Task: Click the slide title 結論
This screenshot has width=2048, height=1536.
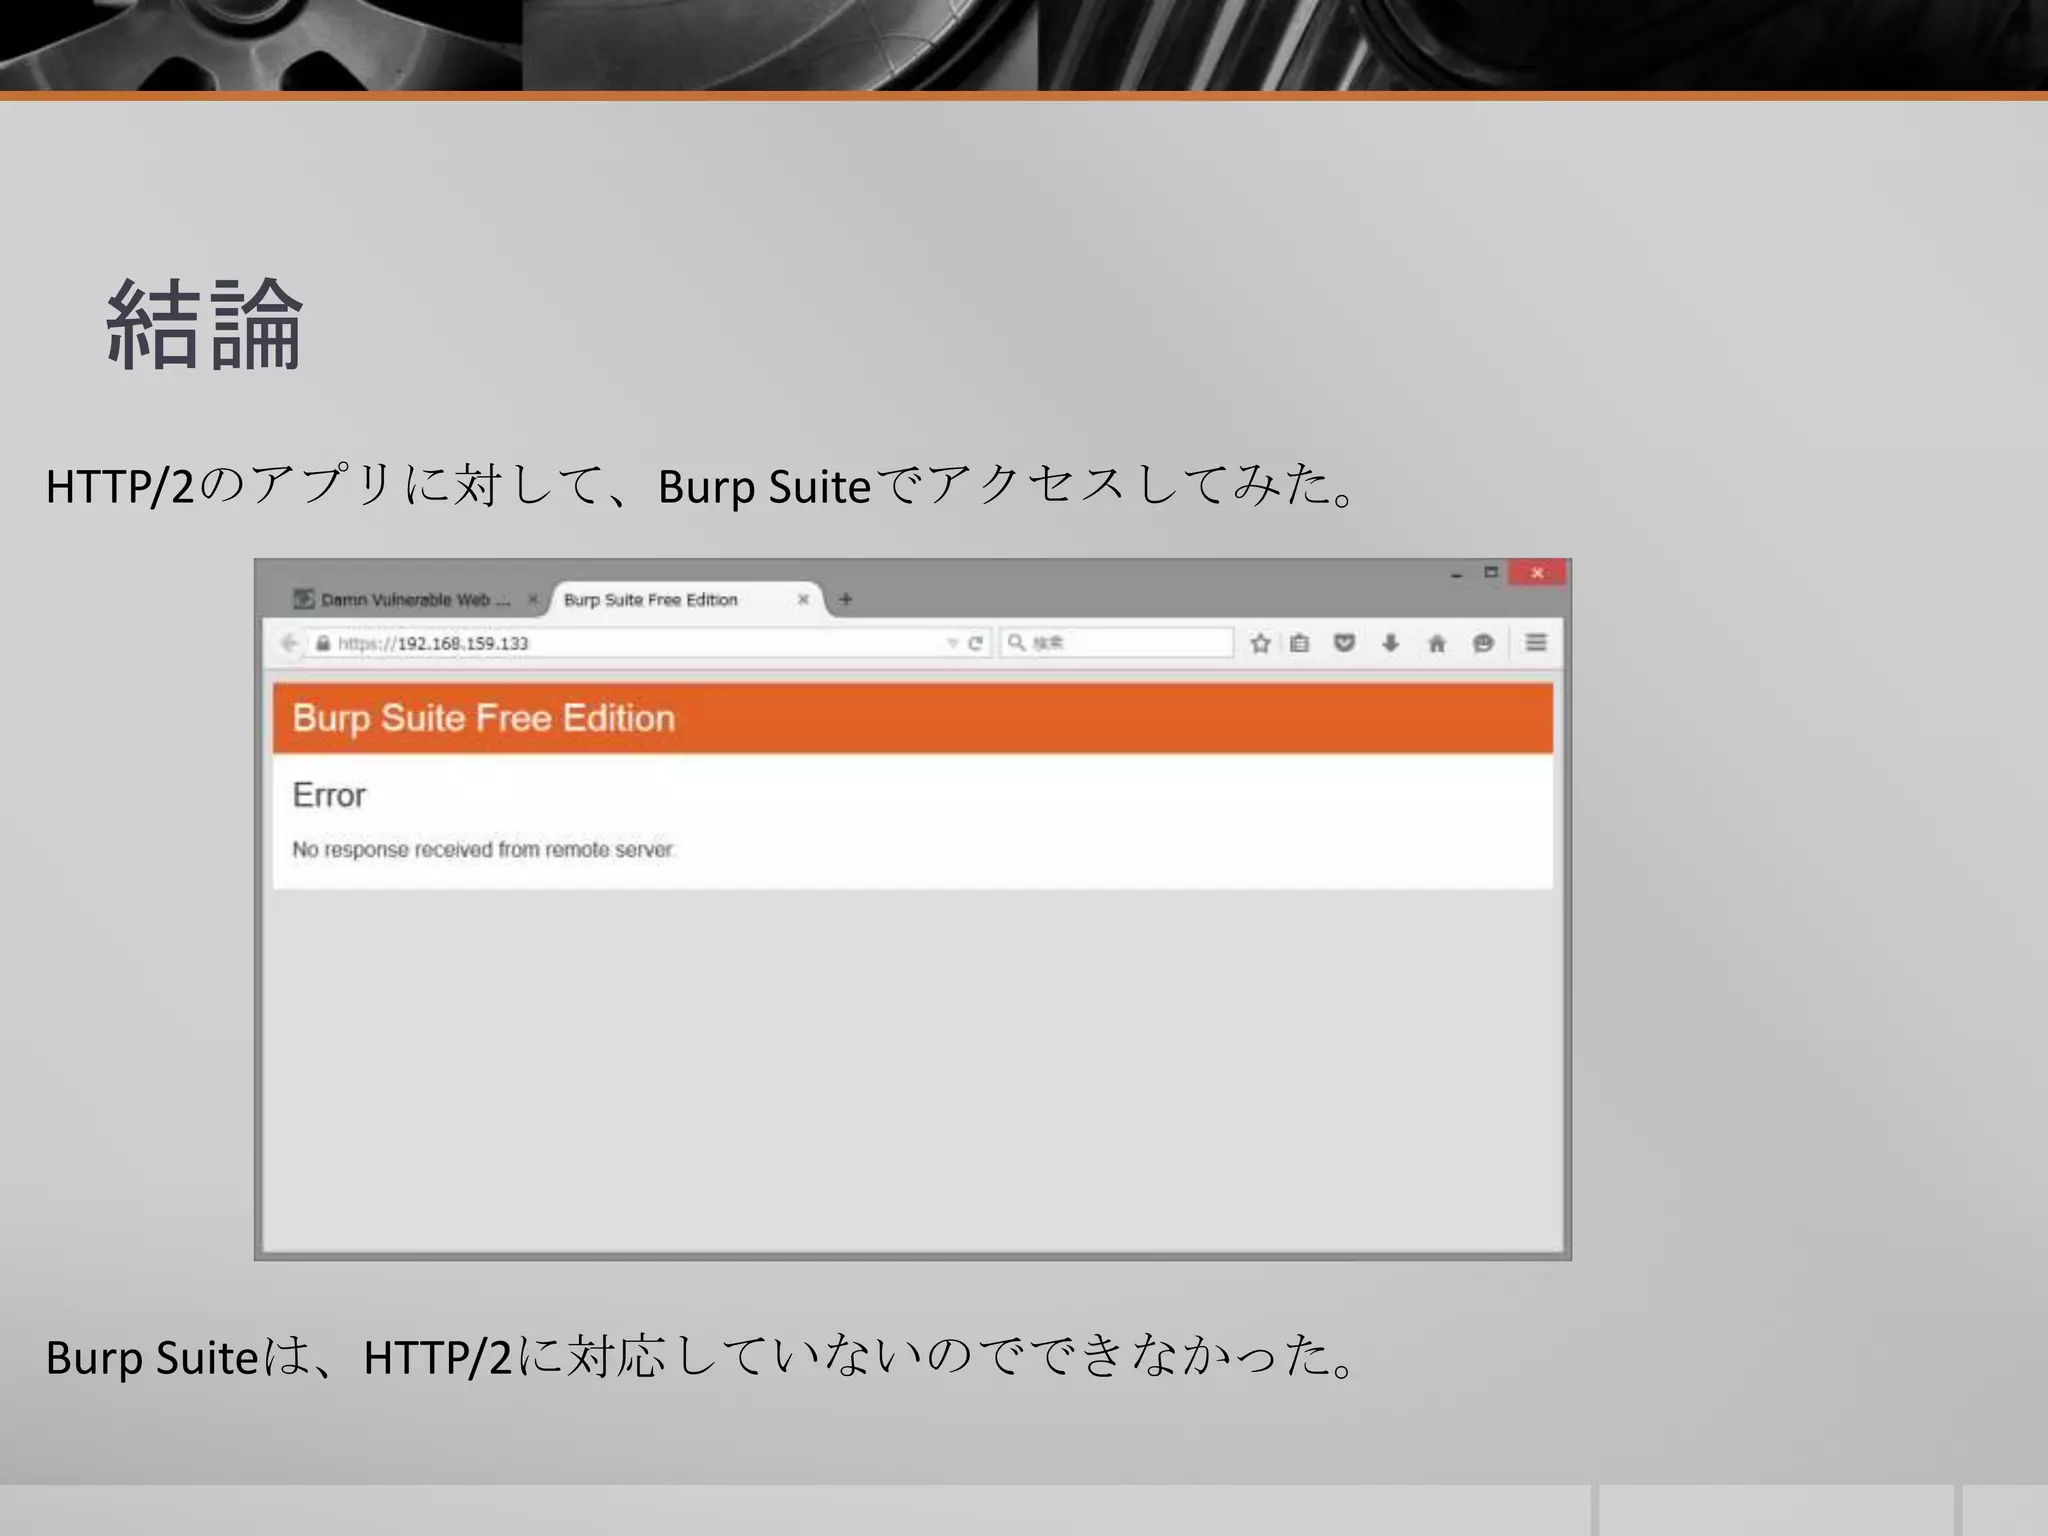Action: coord(205,324)
